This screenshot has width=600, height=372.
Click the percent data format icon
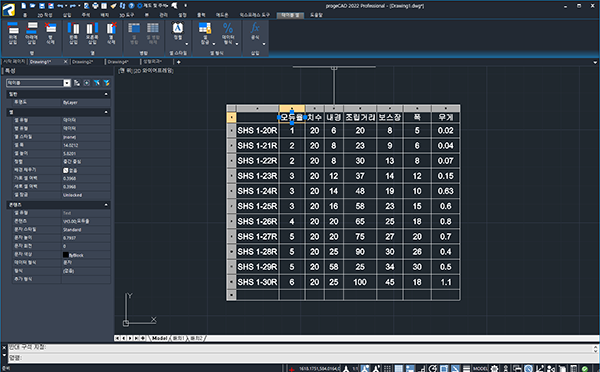tap(228, 28)
